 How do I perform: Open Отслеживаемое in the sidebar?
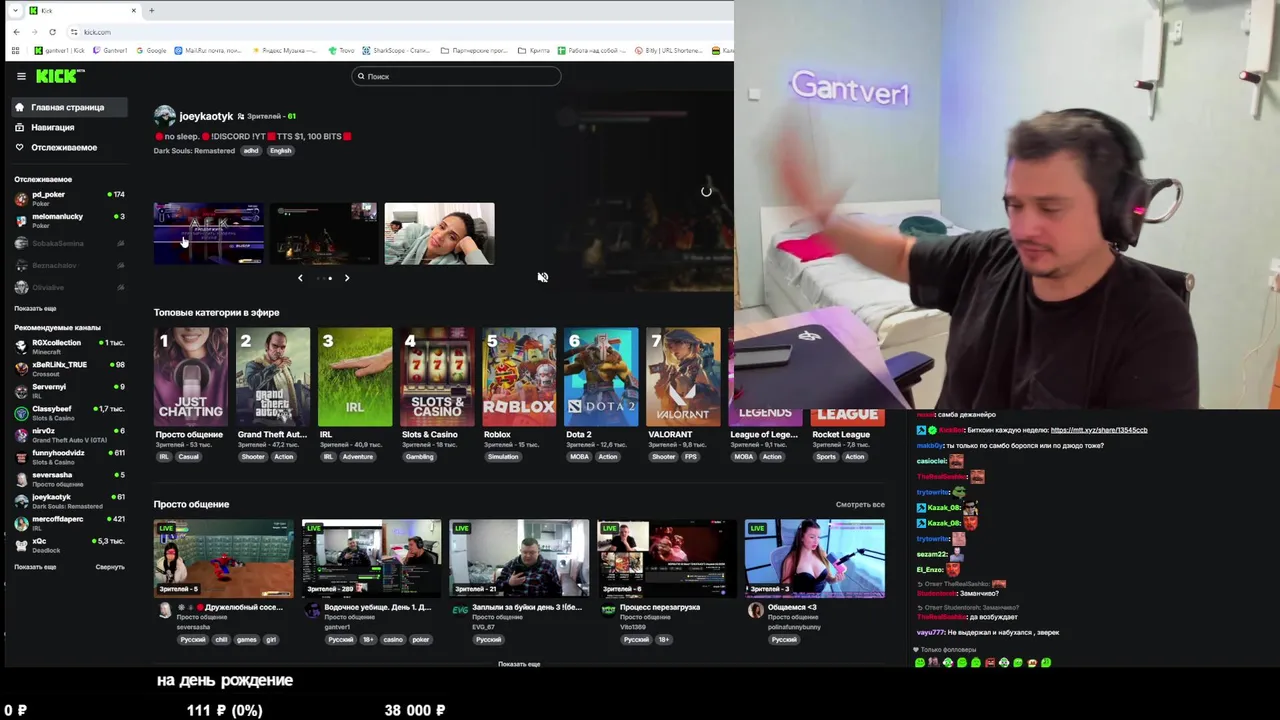pos(64,147)
